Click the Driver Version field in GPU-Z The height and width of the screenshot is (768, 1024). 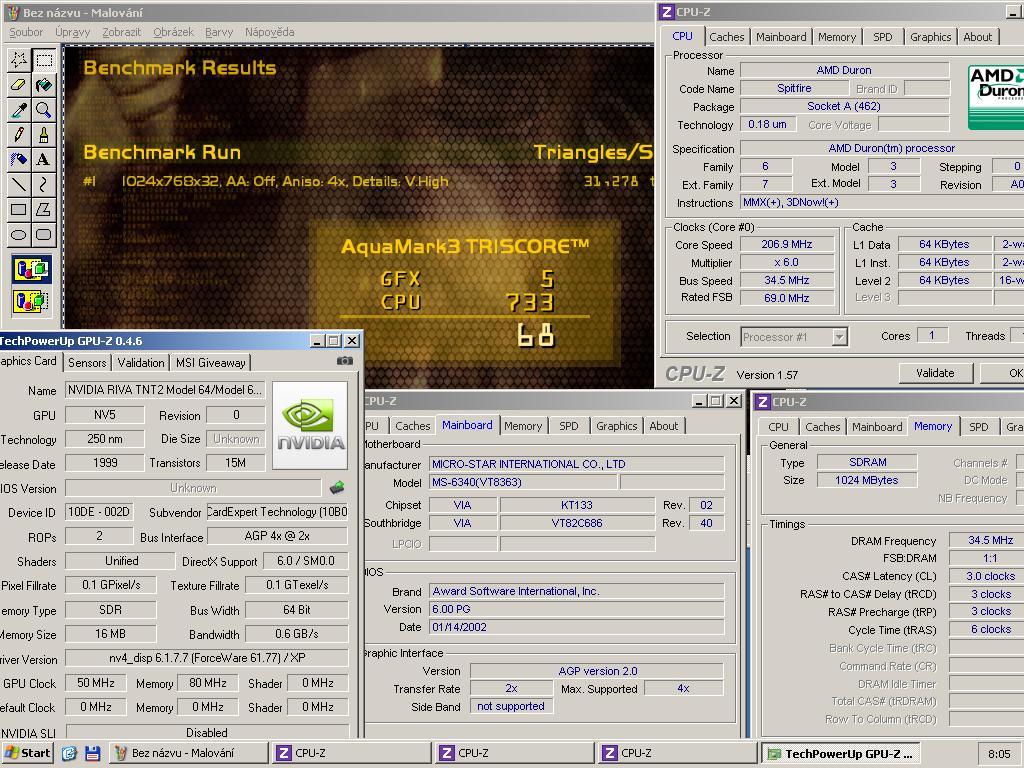[207, 658]
